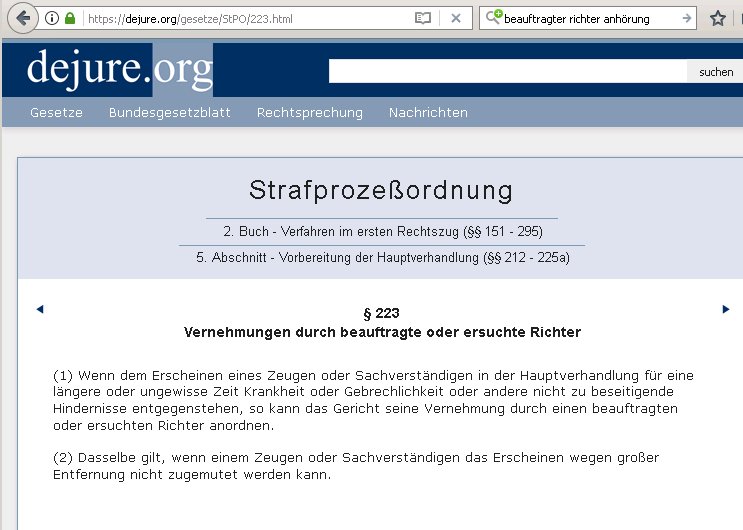Open the Bundesgesetzblatt menu item
The width and height of the screenshot is (743, 530).
169,113
